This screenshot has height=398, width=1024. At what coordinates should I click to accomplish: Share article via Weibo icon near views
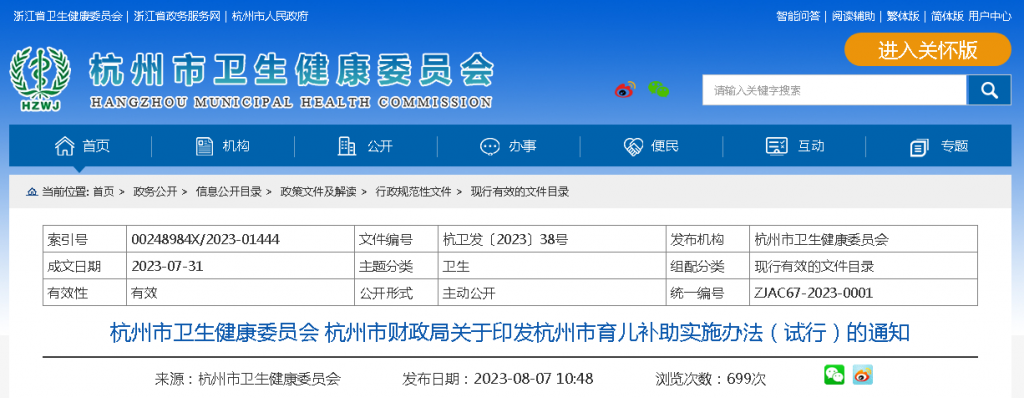pyautogui.click(x=863, y=374)
